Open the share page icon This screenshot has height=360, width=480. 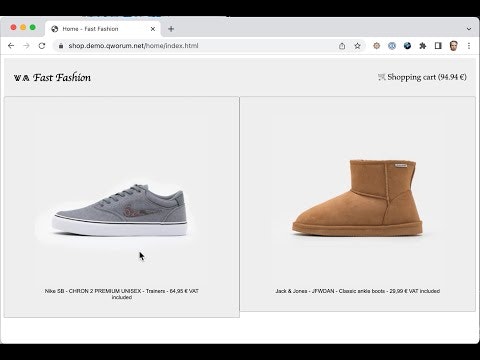tap(342, 46)
